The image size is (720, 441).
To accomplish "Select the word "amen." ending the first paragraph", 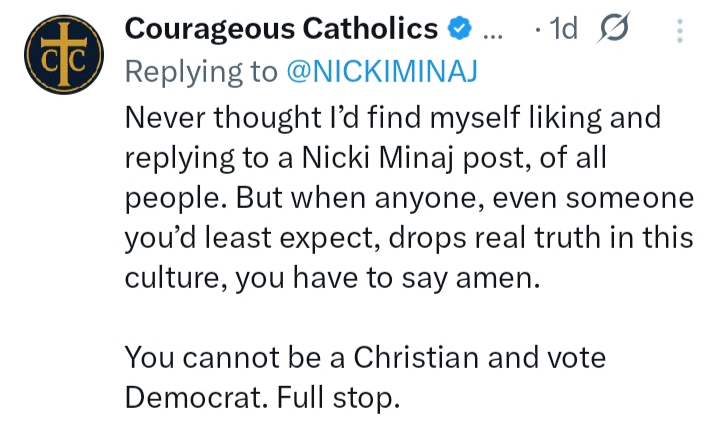I will pos(498,279).
